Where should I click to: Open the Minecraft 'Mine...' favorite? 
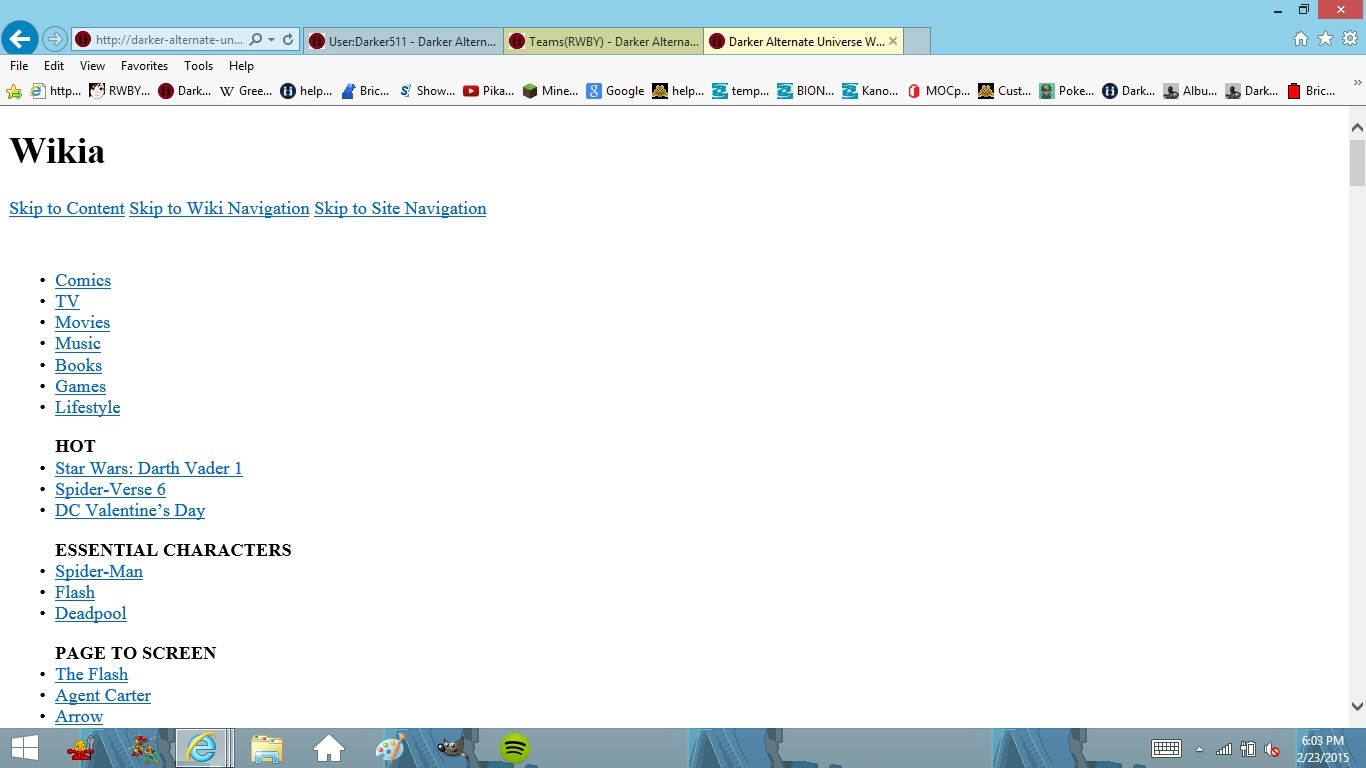(x=549, y=90)
